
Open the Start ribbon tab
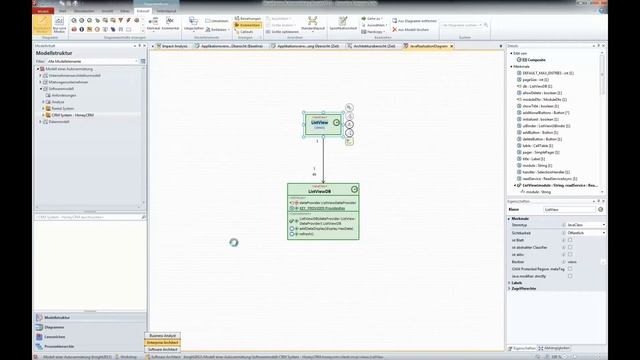[62, 11]
